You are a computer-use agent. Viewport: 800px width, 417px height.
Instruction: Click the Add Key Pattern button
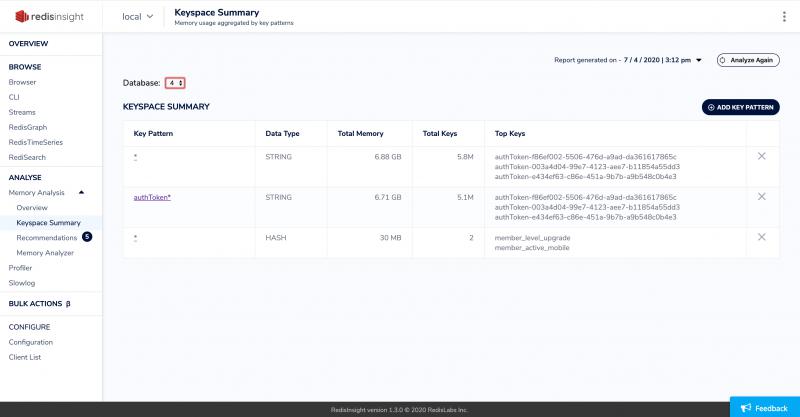tap(740, 107)
